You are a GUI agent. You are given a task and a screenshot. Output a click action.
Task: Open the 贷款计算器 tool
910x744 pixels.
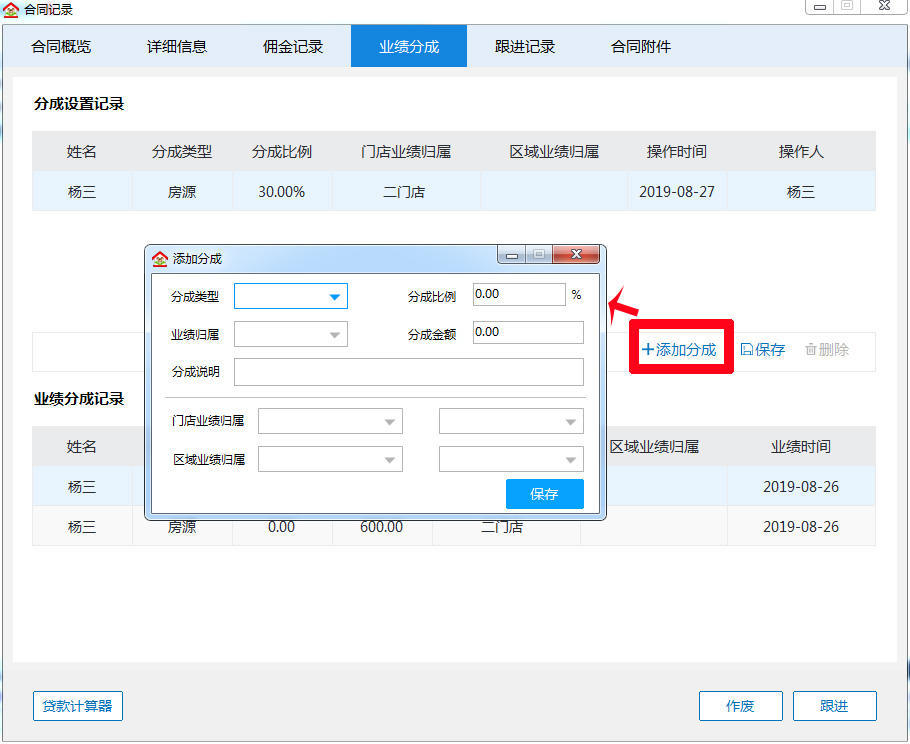pos(77,706)
